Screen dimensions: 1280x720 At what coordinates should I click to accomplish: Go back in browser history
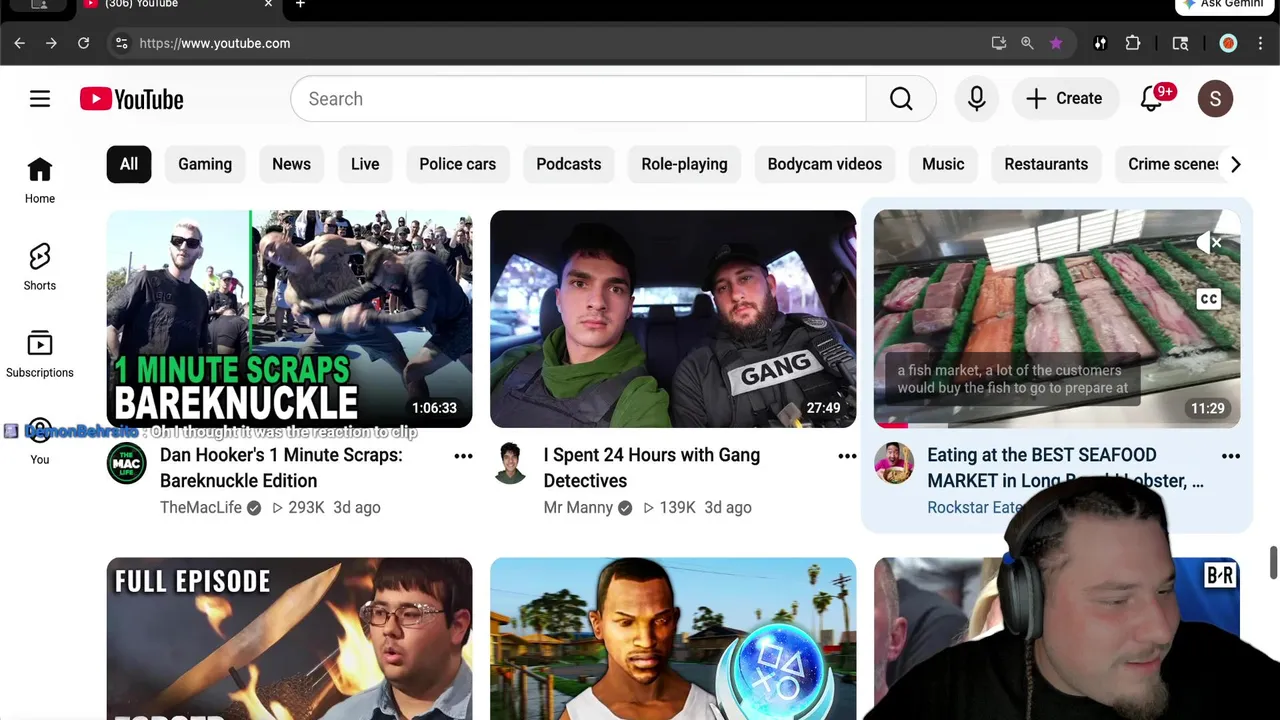19,43
